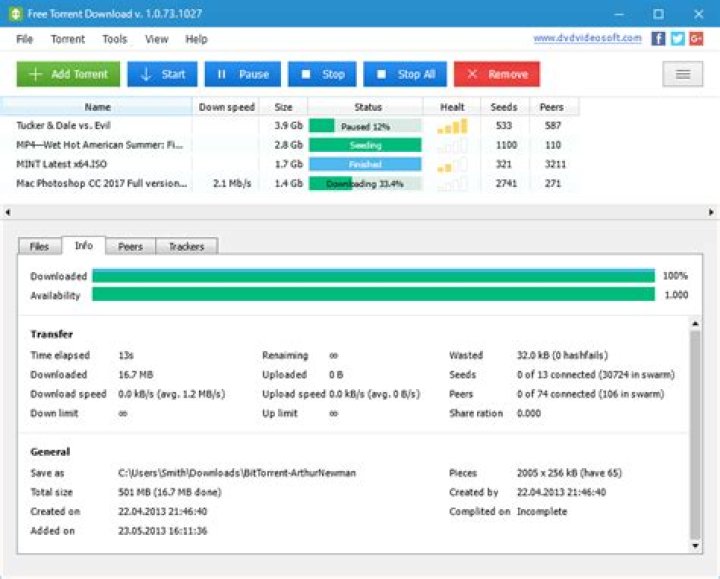The height and width of the screenshot is (579, 720).
Task: Select MINT Latest x64.ISO torrent
Action: click(x=289, y=164)
